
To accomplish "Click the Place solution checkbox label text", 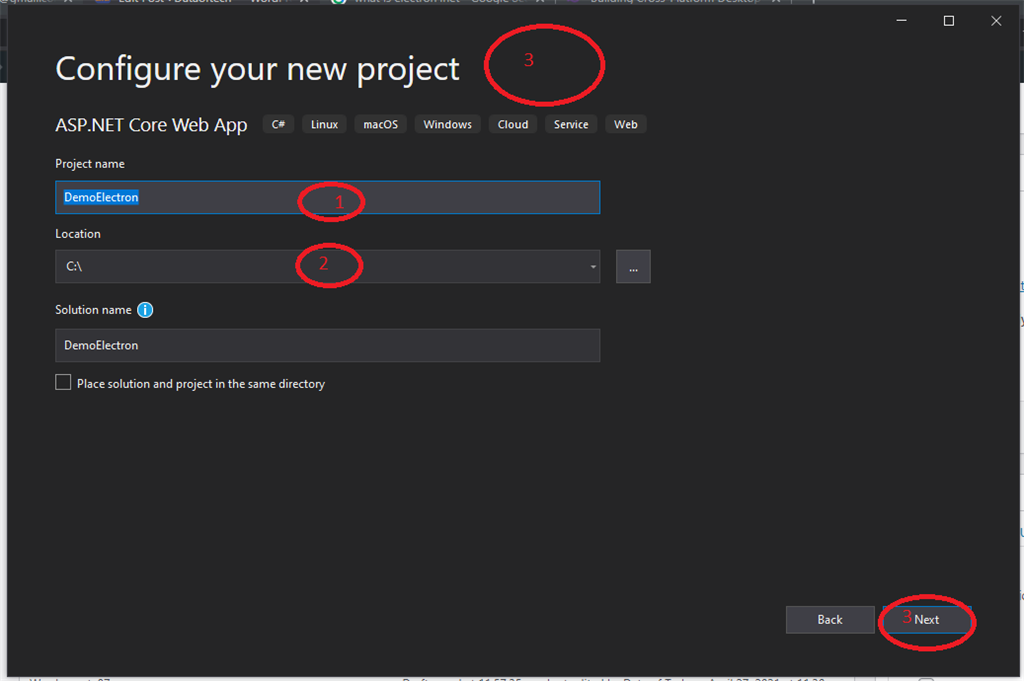I will pos(200,384).
